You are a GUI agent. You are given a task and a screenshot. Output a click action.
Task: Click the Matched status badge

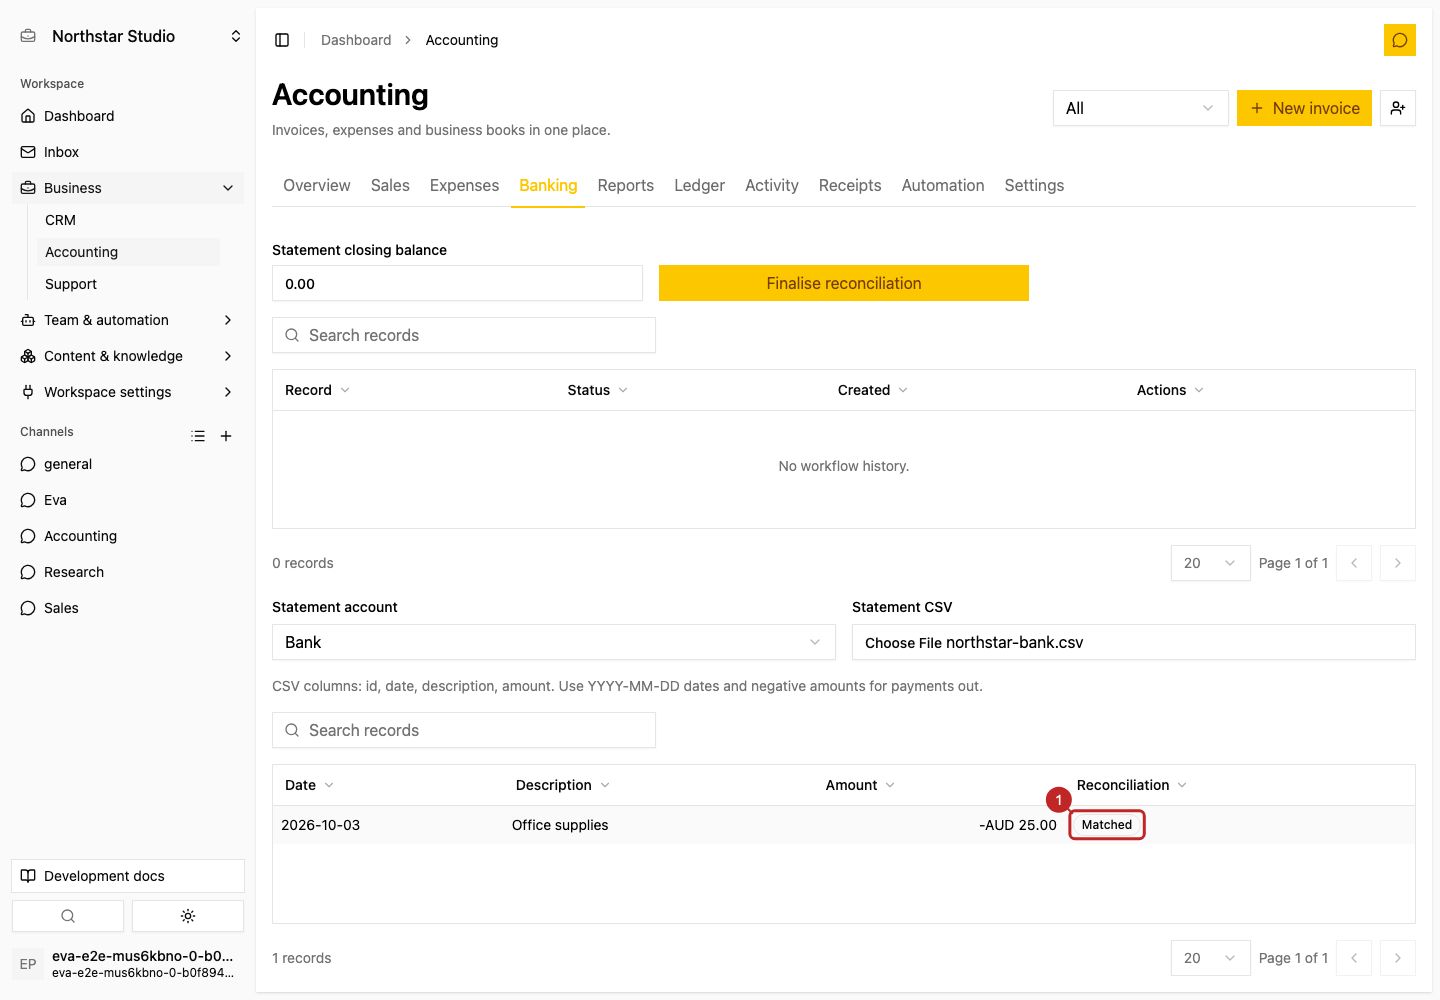[1107, 825]
